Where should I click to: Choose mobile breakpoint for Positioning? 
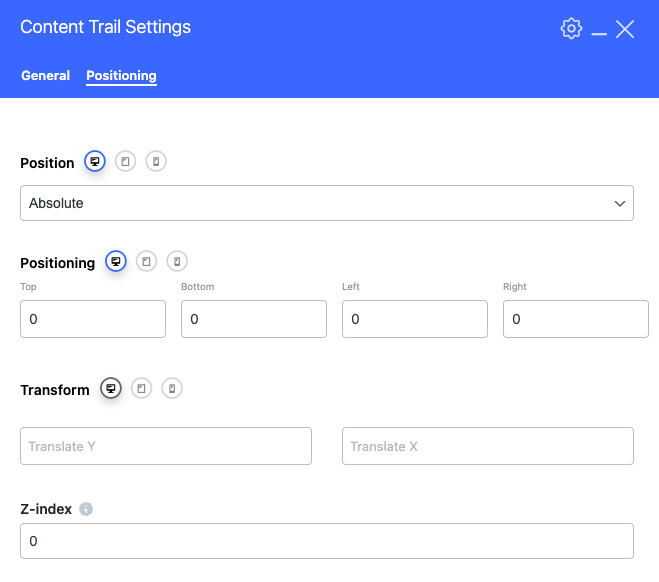pyautogui.click(x=176, y=262)
